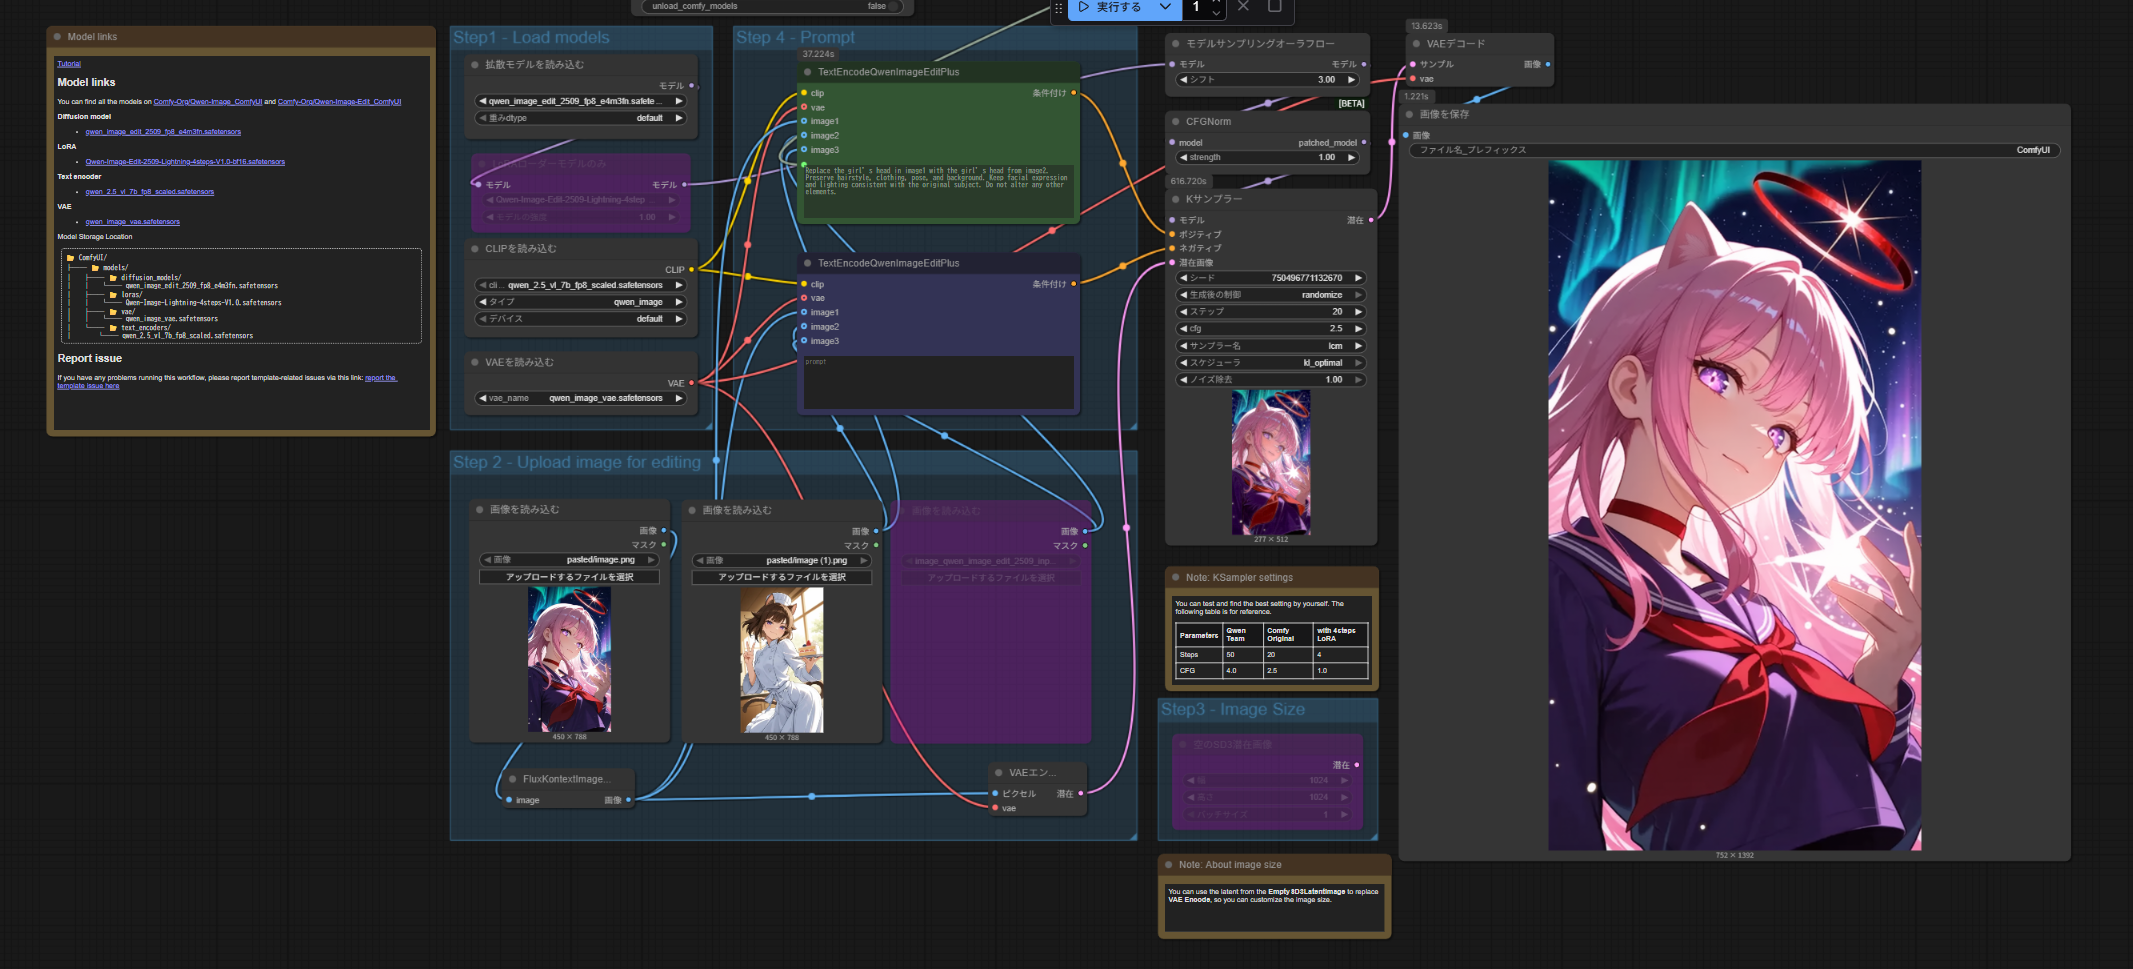Open the 生成後の制御 randomize selector
This screenshot has width=2133, height=969.
[x=1271, y=295]
